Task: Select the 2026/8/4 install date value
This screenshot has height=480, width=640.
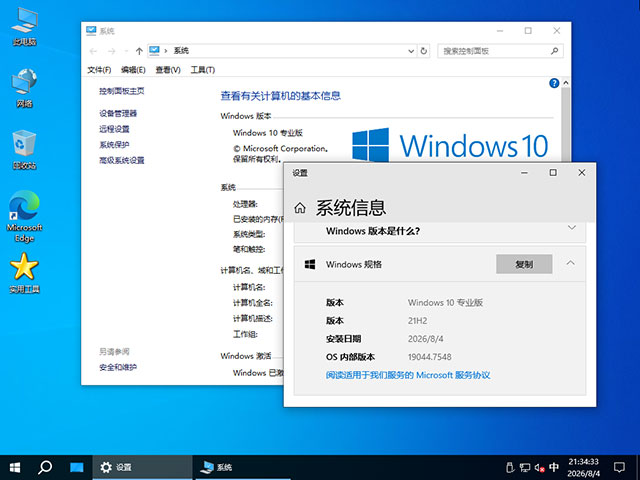Action: tap(425, 339)
